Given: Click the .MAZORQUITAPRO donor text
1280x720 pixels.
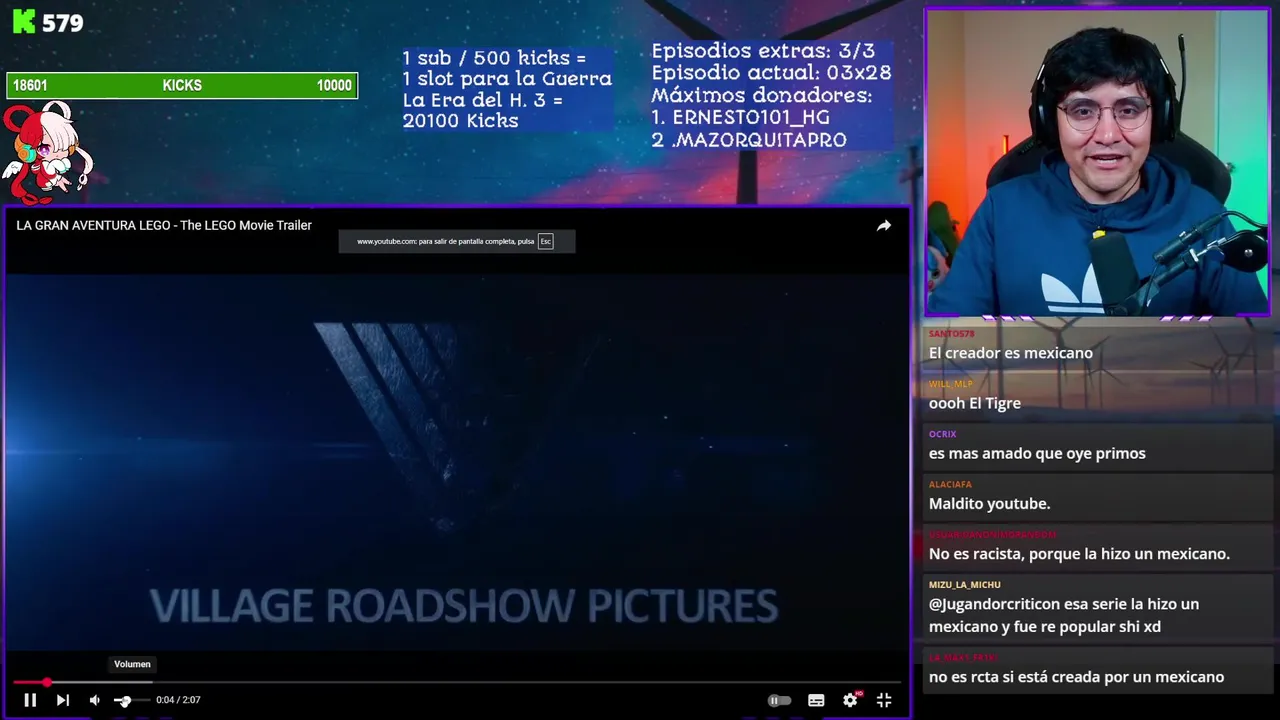Looking at the screenshot, I should (x=759, y=140).
